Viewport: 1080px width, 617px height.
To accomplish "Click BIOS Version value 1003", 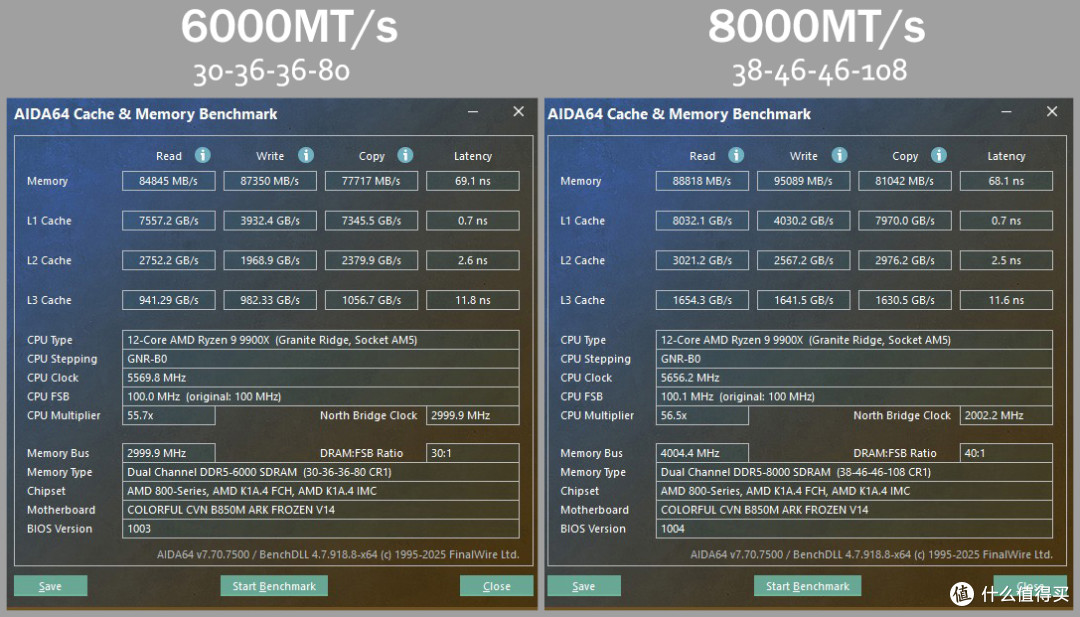I will (321, 529).
